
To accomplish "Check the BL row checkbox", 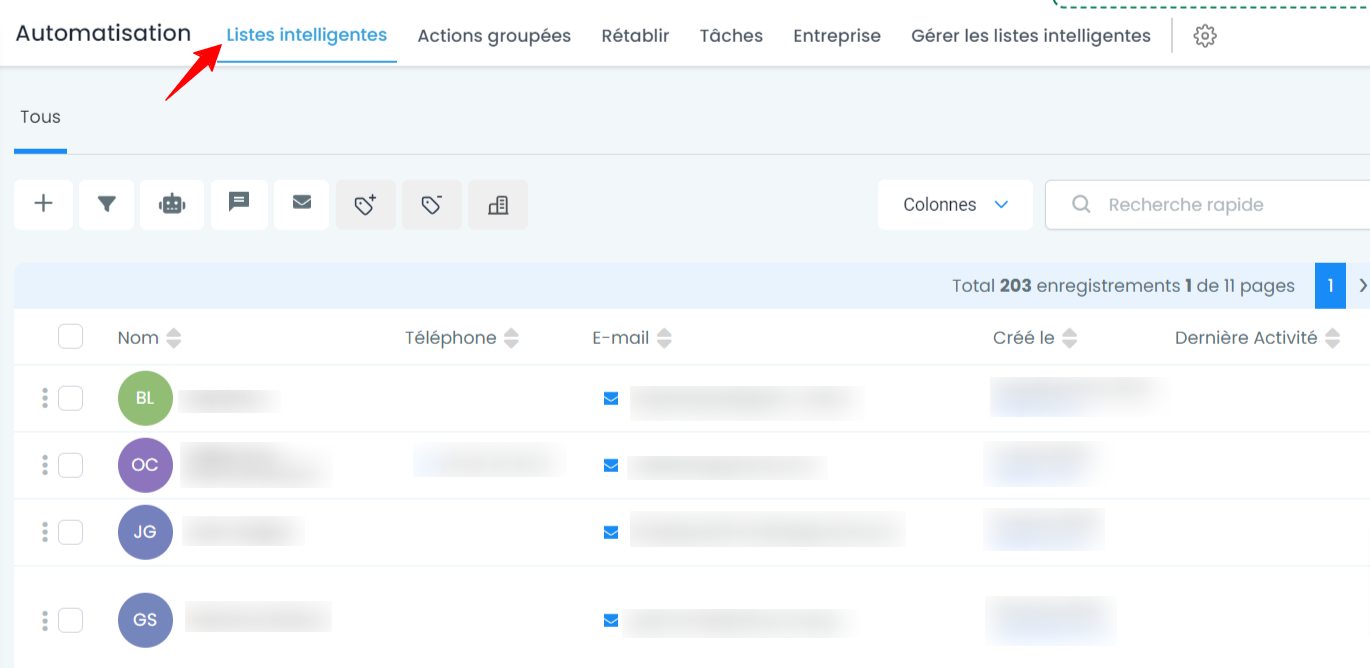I will (70, 398).
